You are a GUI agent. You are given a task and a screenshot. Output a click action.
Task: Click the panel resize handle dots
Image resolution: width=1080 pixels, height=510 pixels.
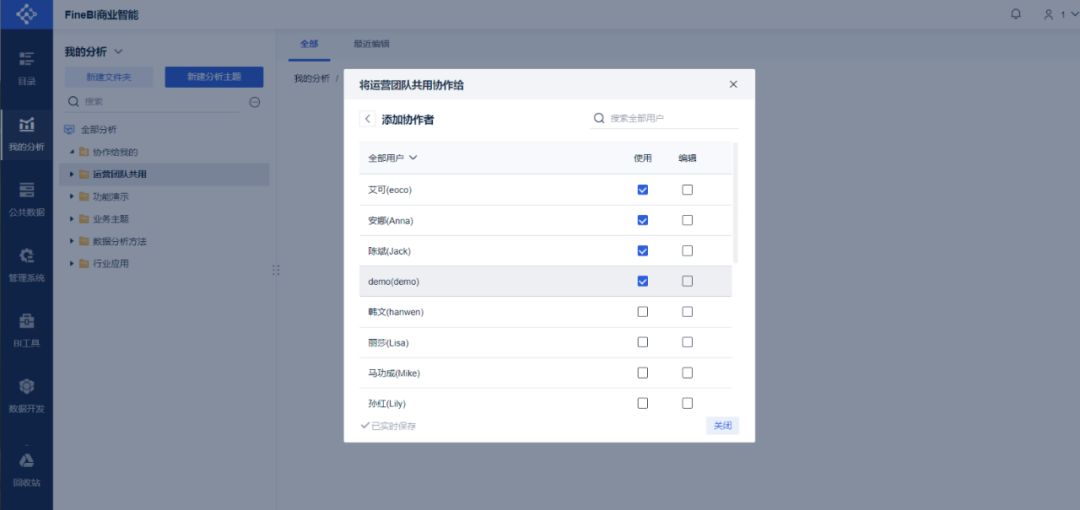(276, 270)
